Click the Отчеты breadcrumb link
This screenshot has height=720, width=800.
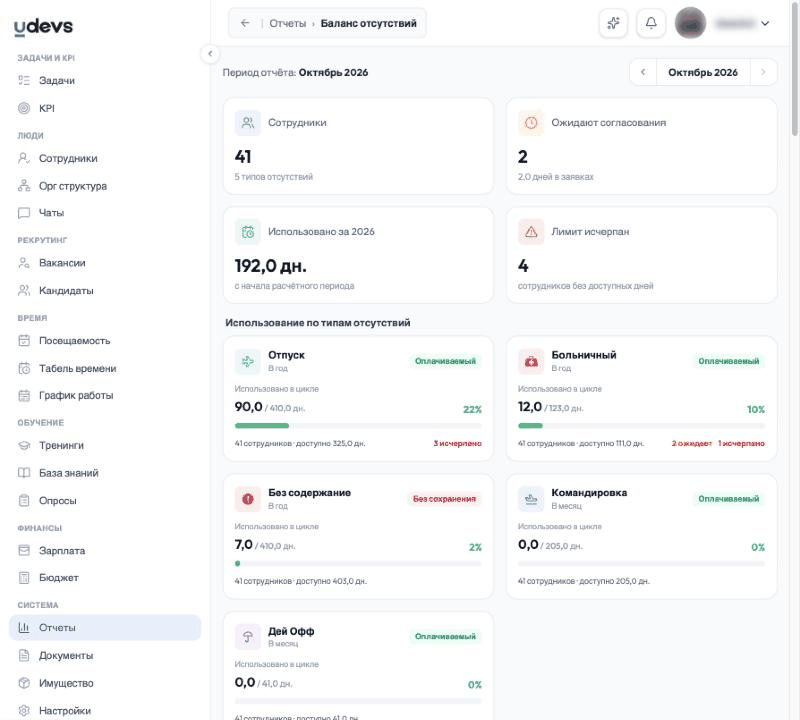click(287, 23)
